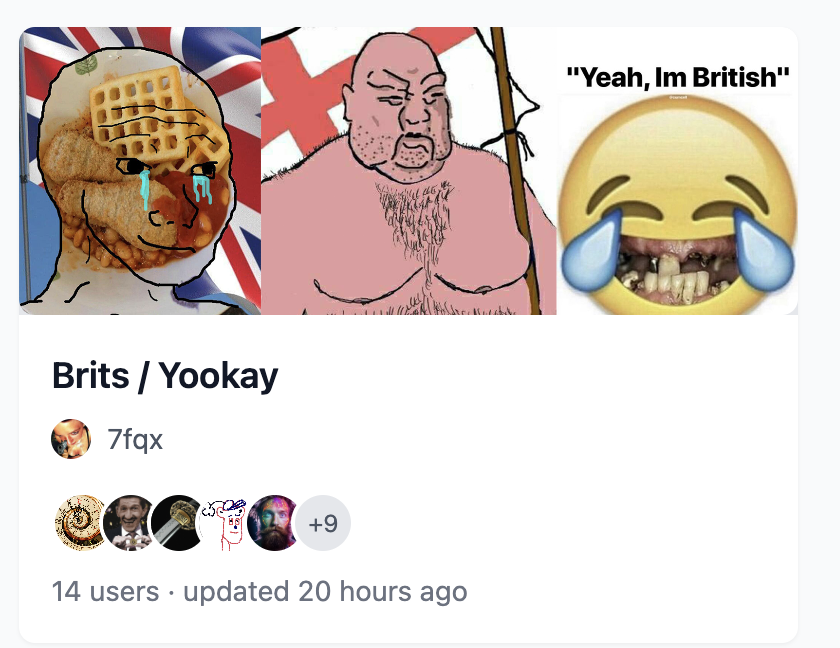Click the "Yeah, Im British" caption text
Screen dimensions: 840x648
point(678,77)
